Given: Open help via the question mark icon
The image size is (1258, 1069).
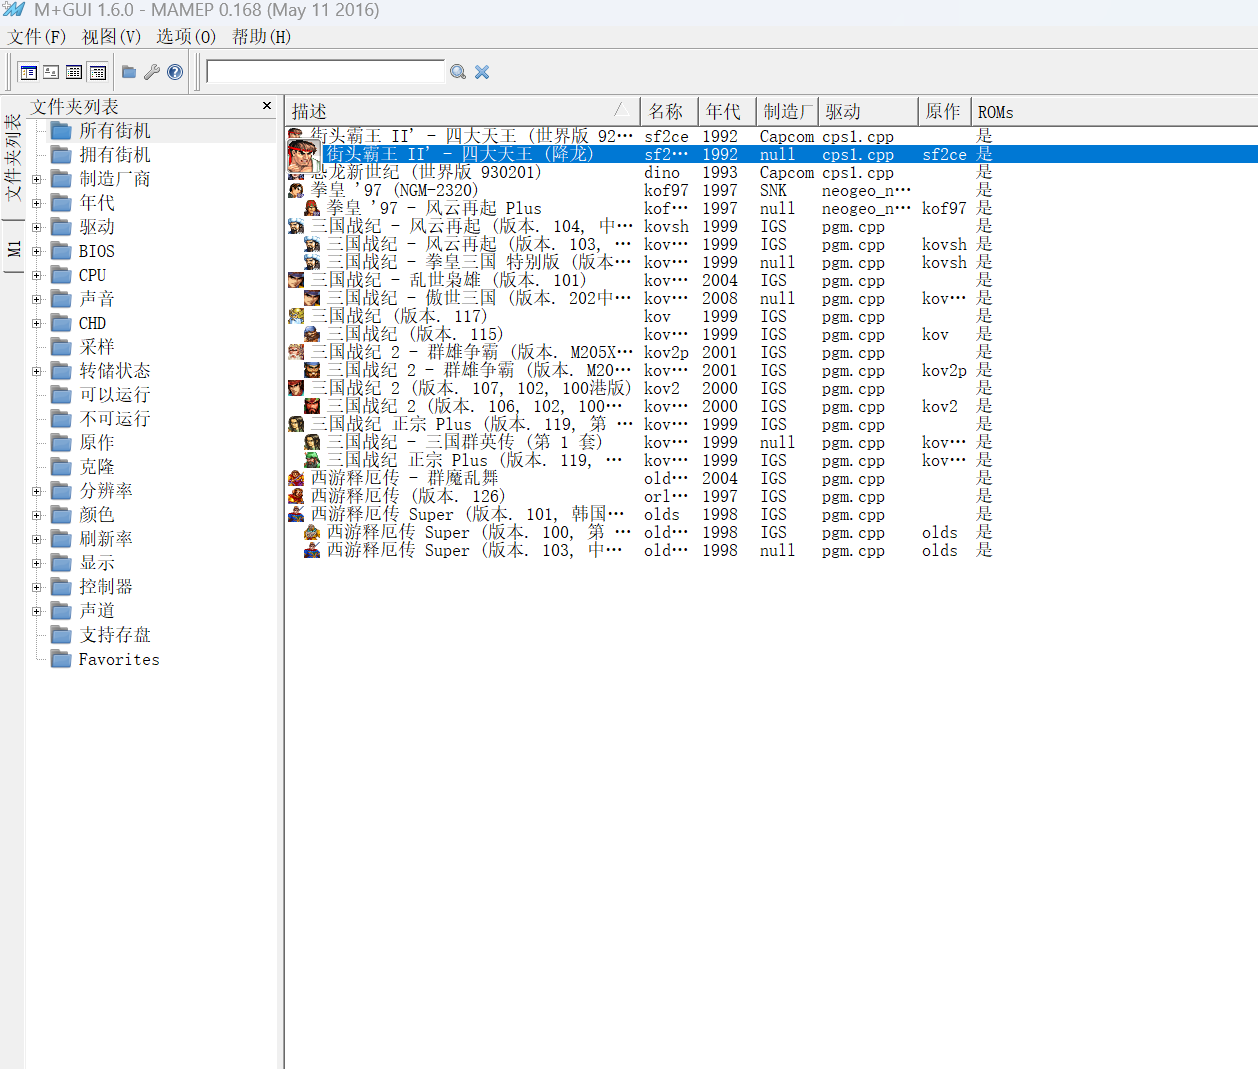Looking at the screenshot, I should point(175,72).
